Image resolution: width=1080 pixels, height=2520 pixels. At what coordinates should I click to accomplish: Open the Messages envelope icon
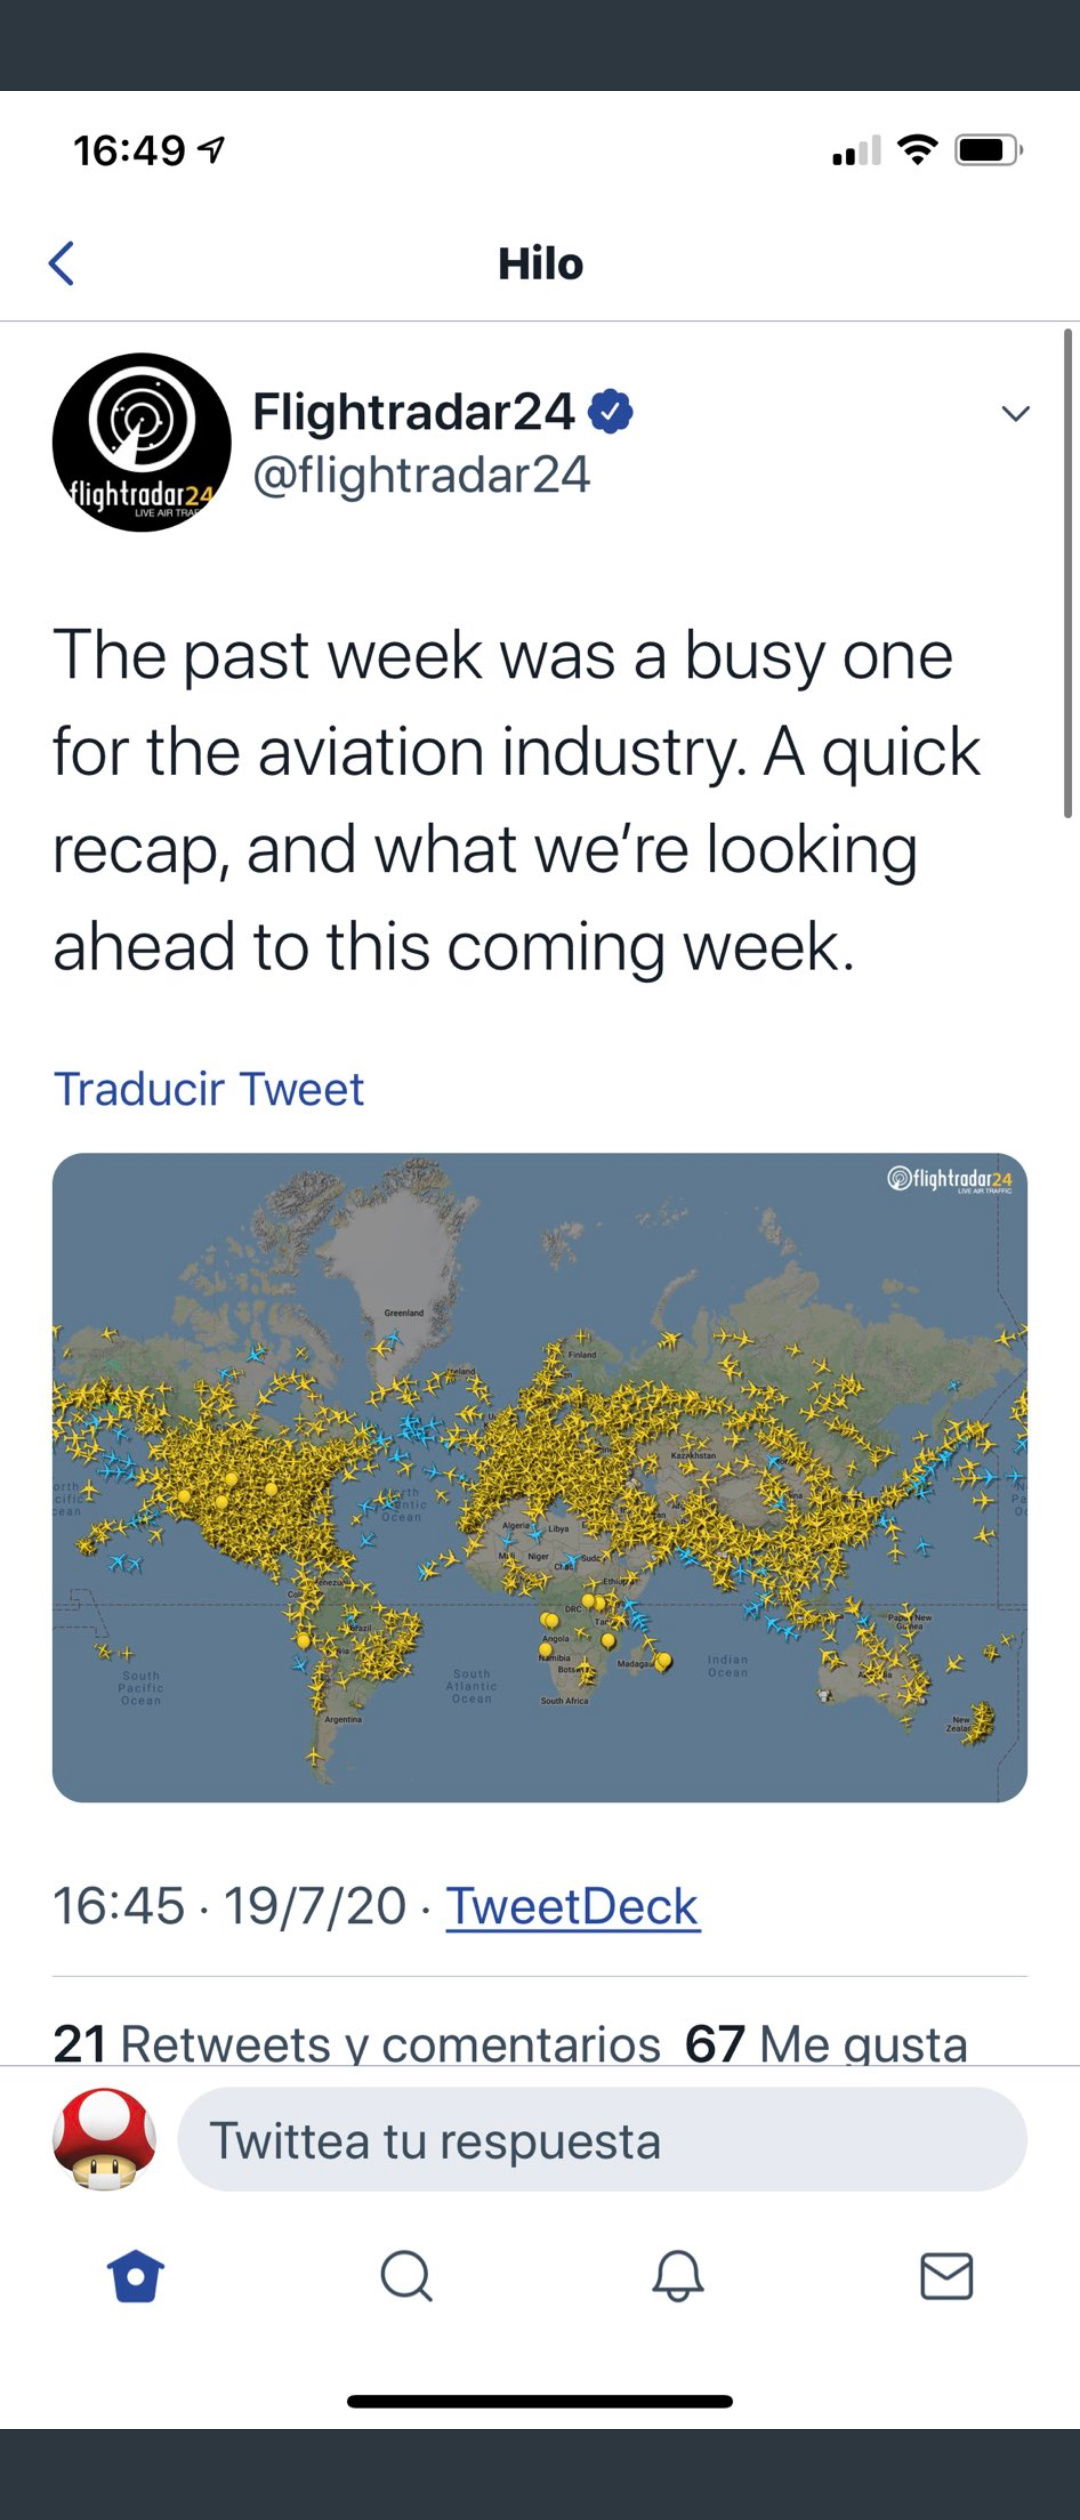tap(946, 2276)
